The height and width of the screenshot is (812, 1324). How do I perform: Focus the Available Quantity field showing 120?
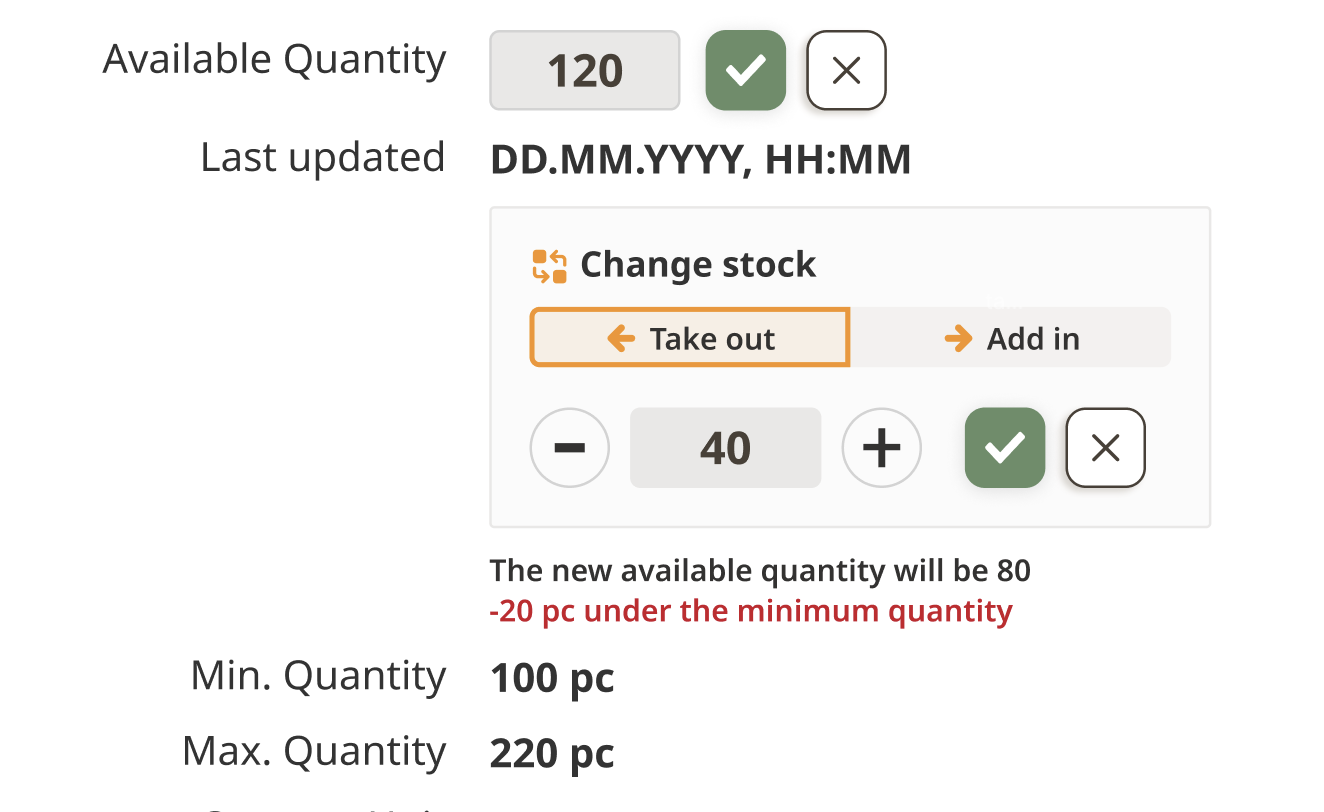click(584, 70)
